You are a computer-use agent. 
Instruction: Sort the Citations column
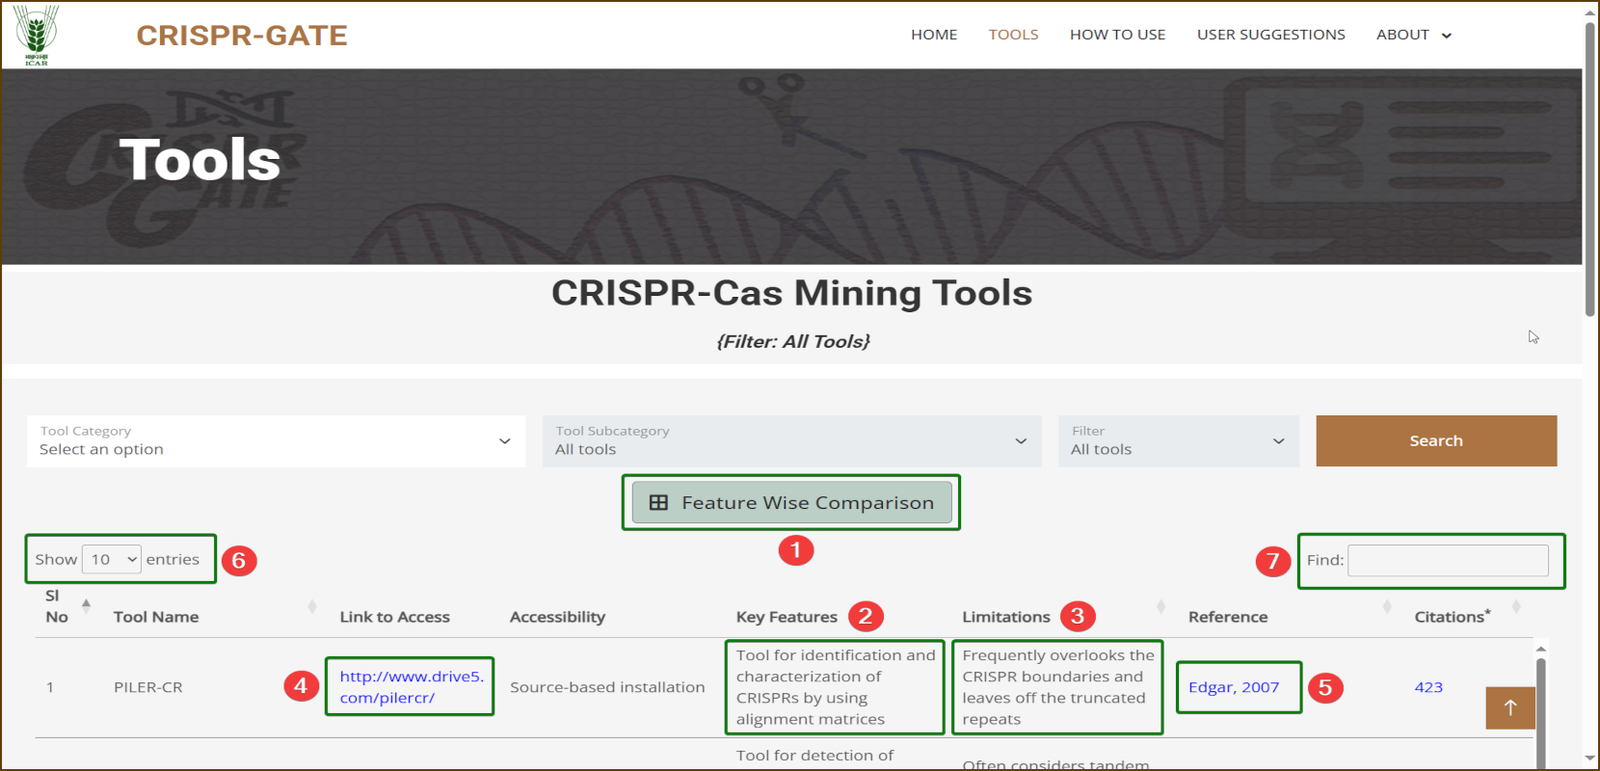point(1516,607)
